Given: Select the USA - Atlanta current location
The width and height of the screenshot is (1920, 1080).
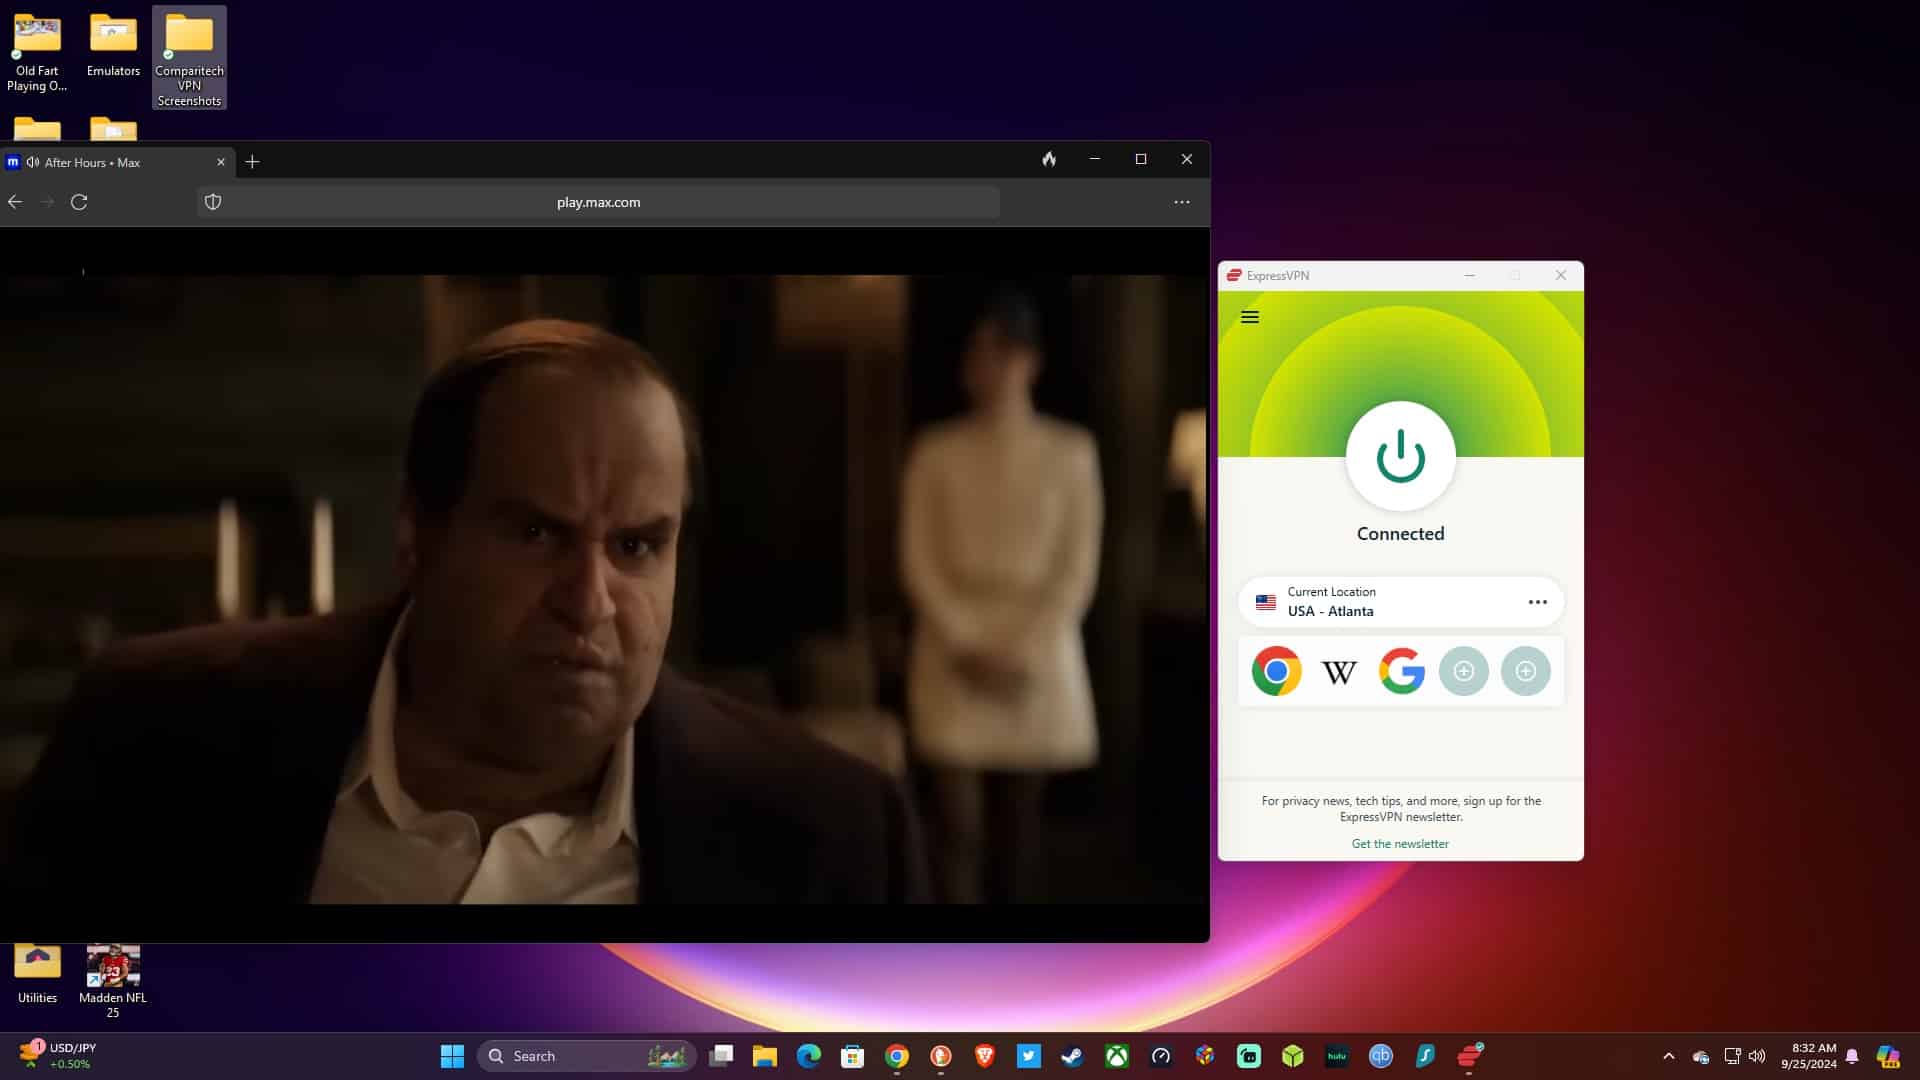Looking at the screenshot, I should click(1400, 602).
